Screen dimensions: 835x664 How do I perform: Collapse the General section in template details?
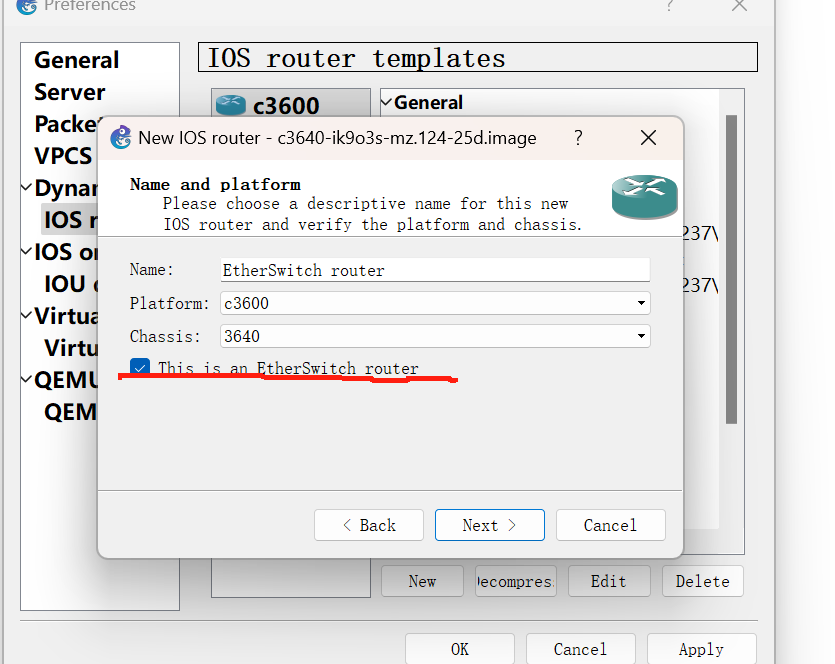387,102
